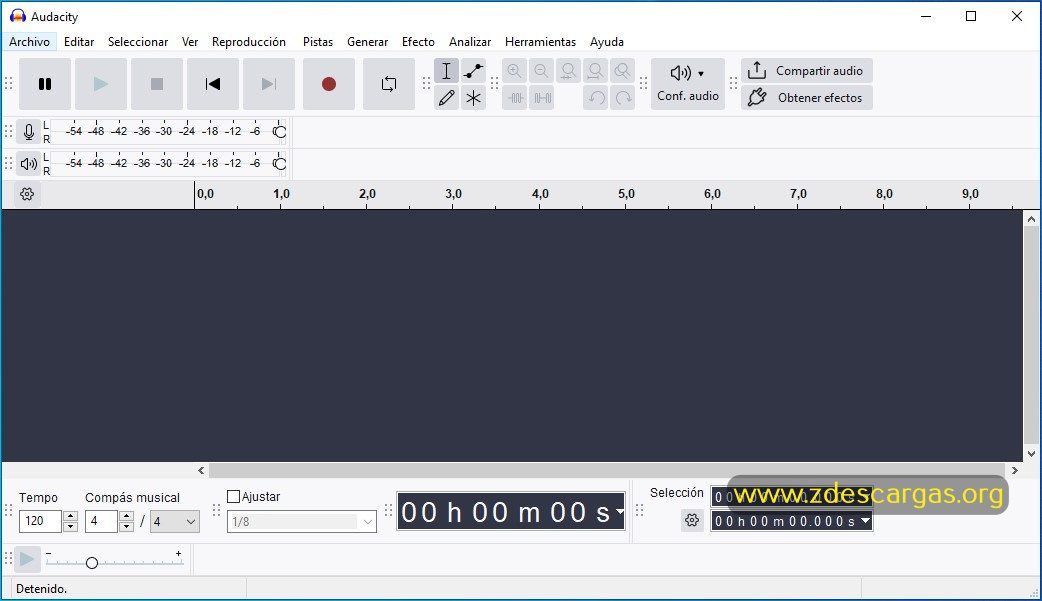Open Ver menu
The image size is (1042, 601).
coord(190,41)
